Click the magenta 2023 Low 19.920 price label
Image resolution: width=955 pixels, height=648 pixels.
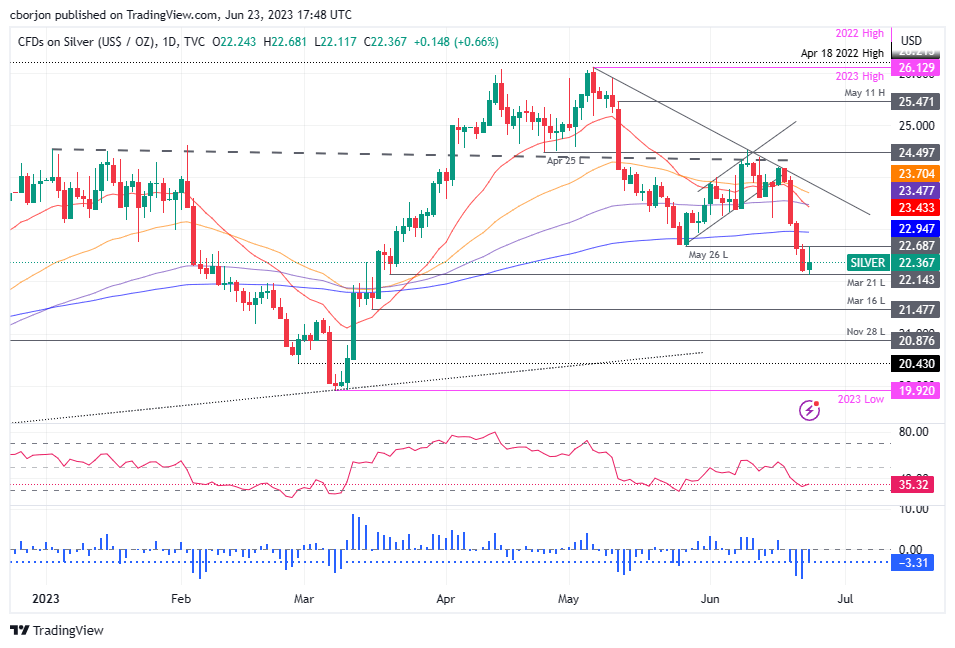tap(915, 391)
